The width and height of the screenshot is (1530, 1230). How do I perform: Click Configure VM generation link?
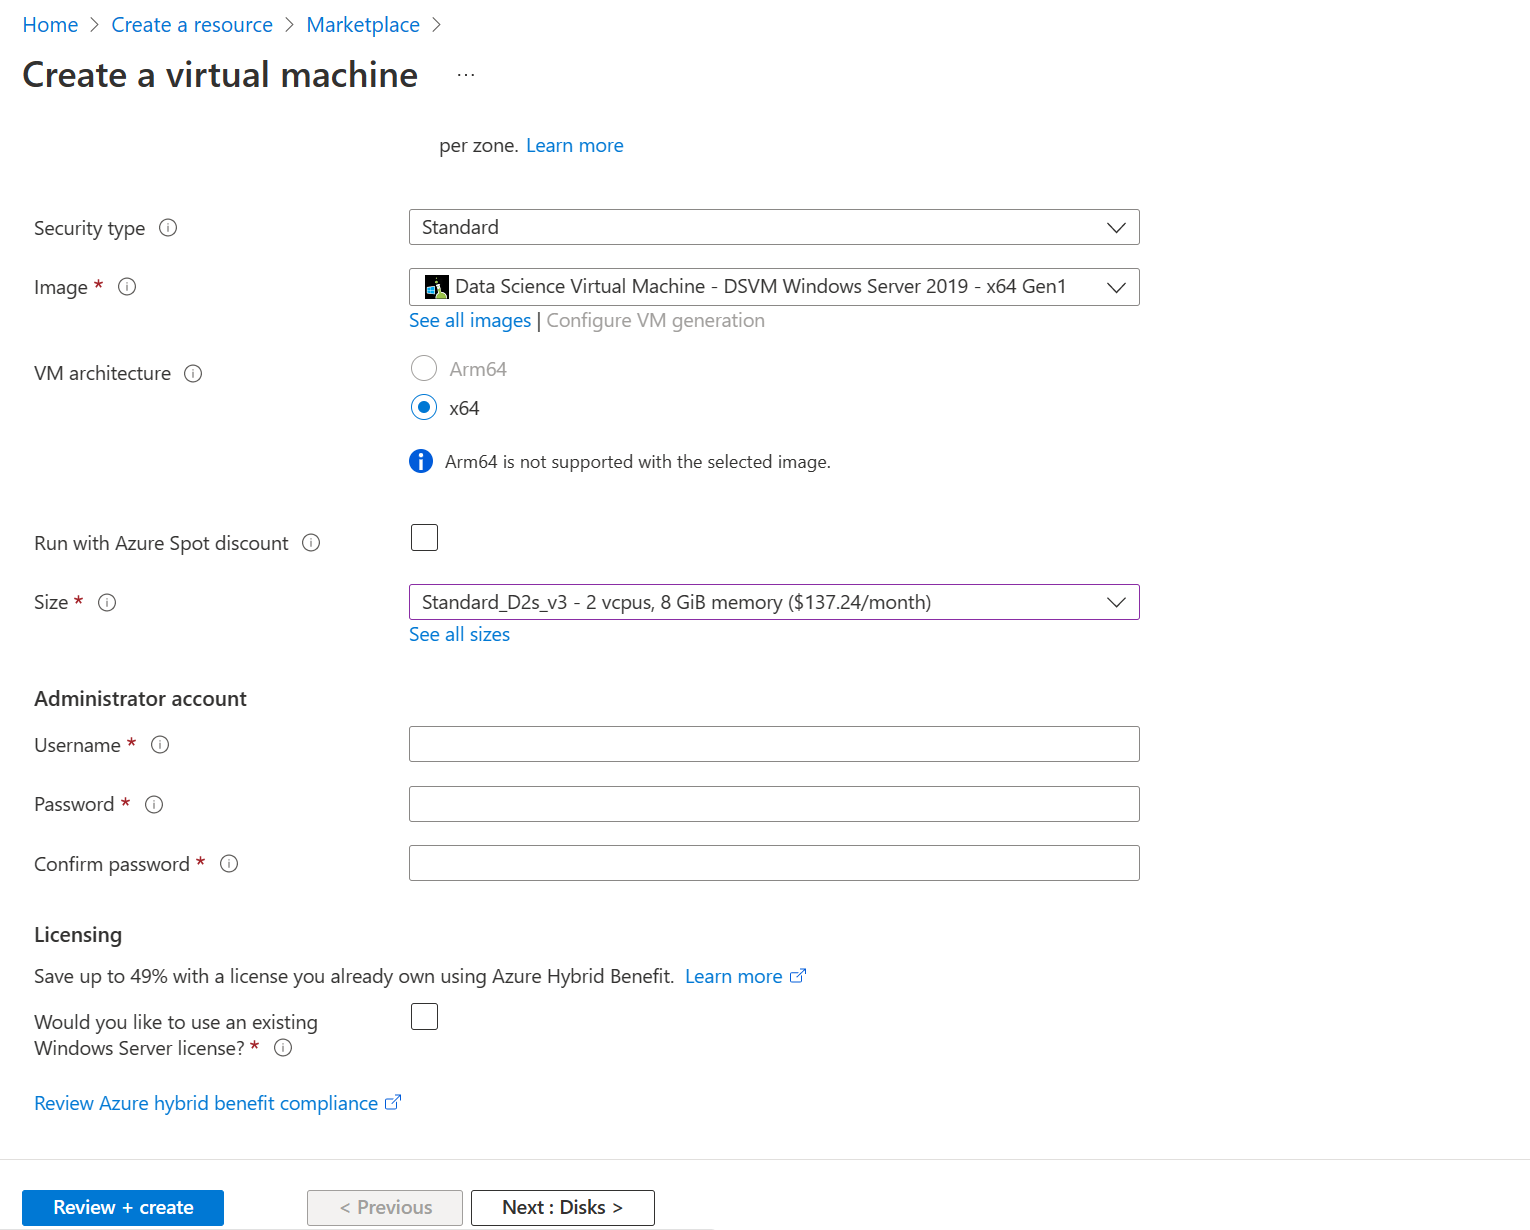[655, 320]
